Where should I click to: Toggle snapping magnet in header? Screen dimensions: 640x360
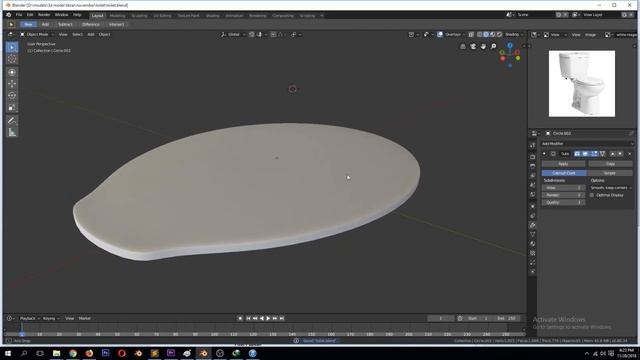tap(252, 35)
